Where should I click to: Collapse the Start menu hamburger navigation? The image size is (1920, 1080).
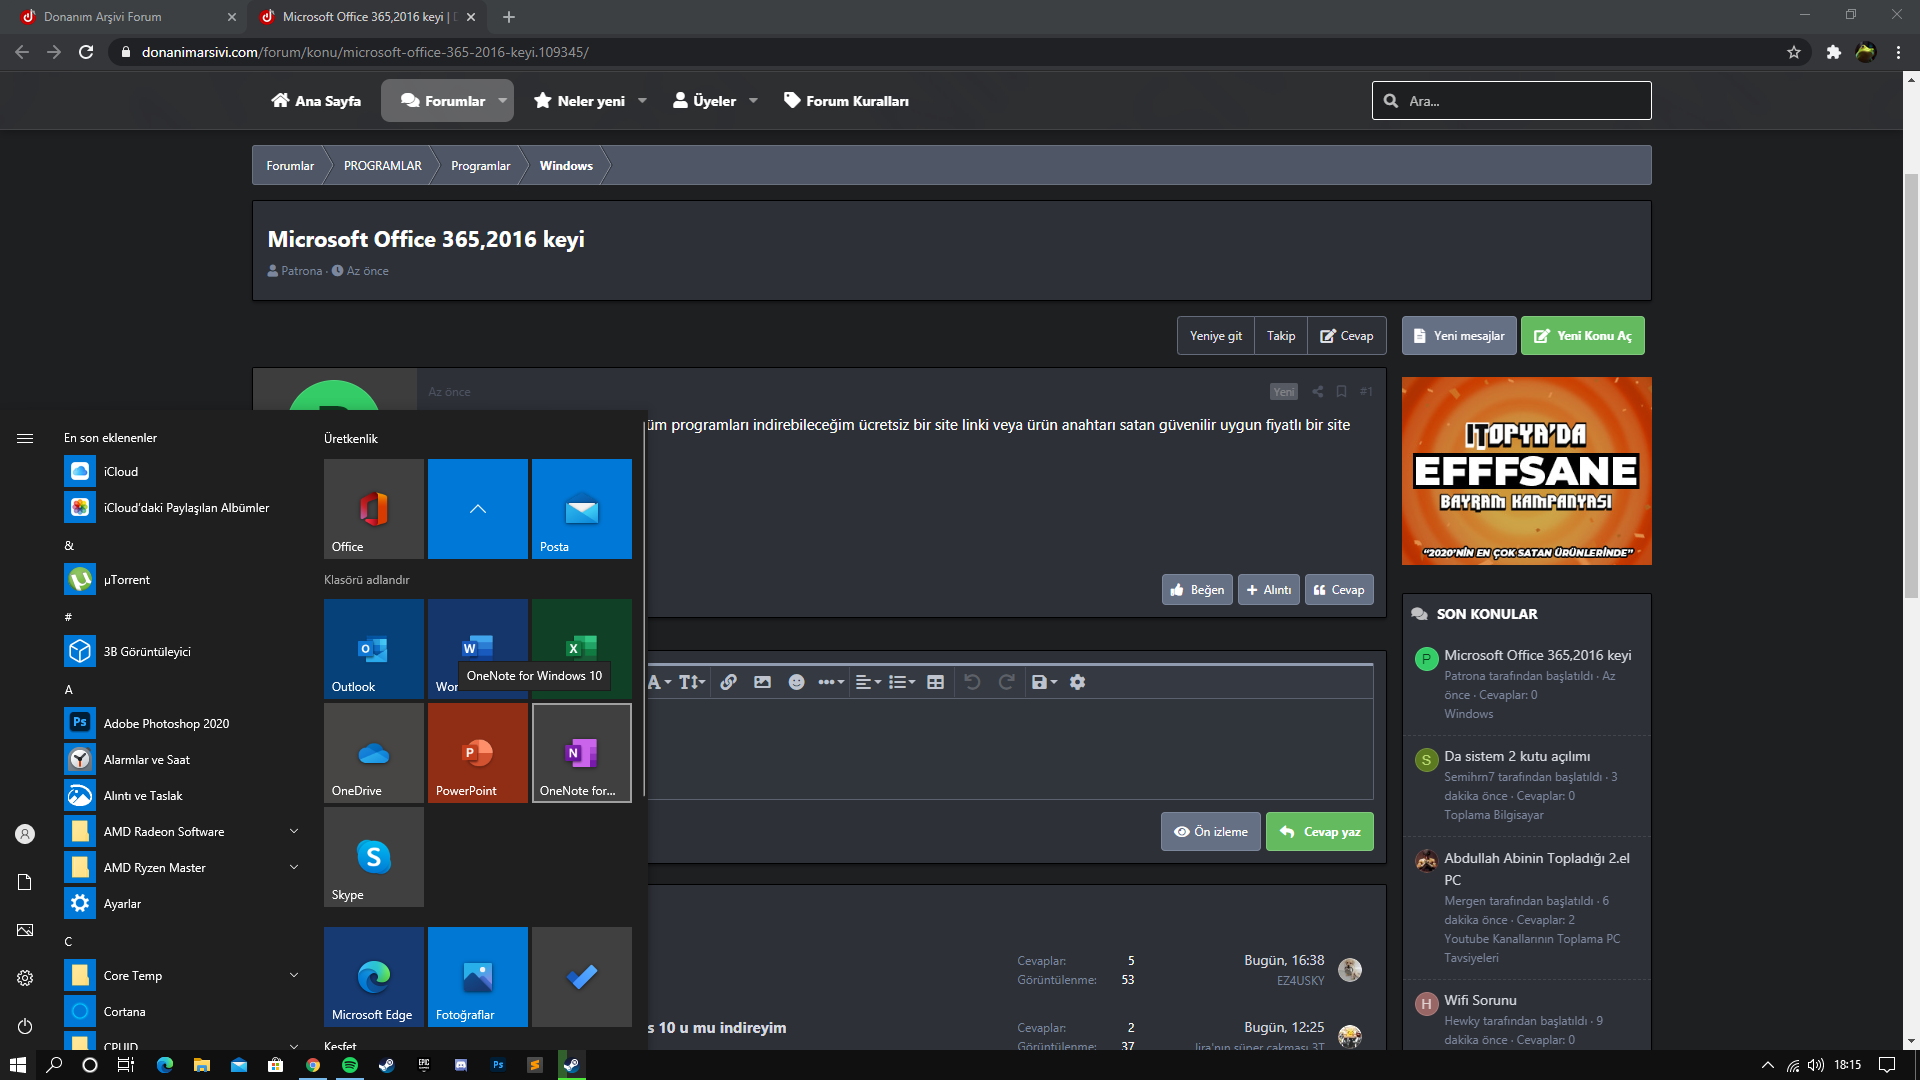[x=25, y=438]
